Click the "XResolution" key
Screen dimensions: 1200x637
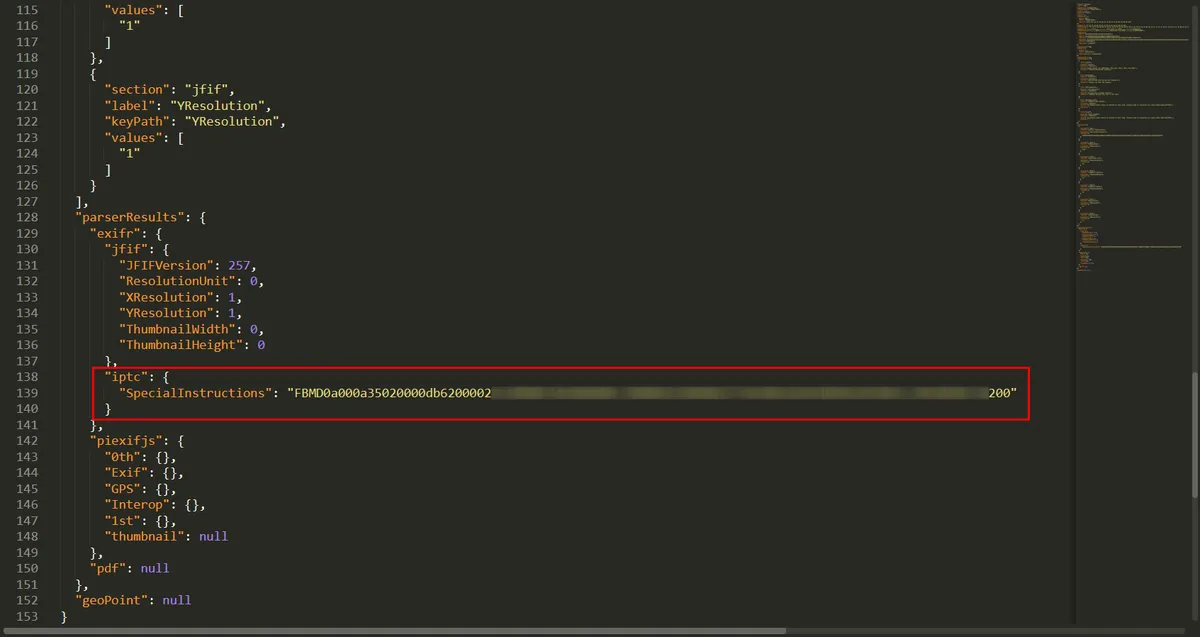(168, 297)
